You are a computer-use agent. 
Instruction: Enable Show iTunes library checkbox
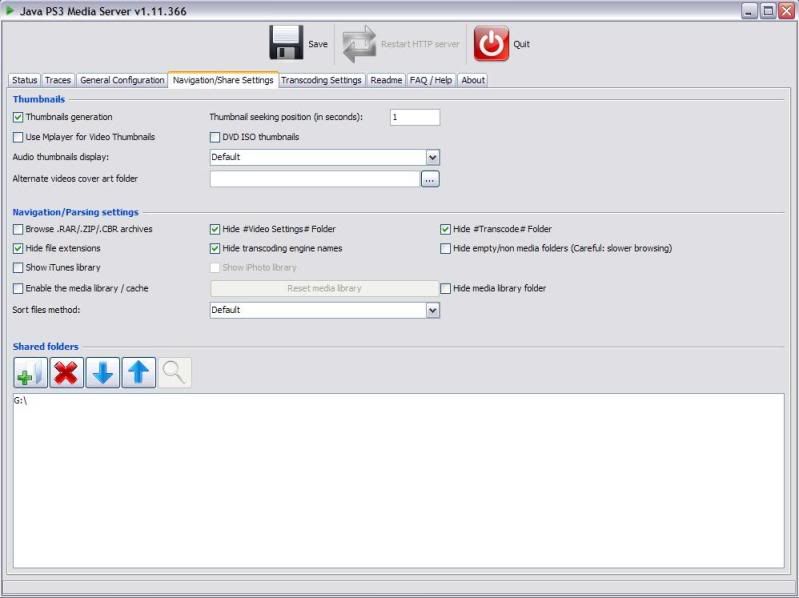[18, 268]
